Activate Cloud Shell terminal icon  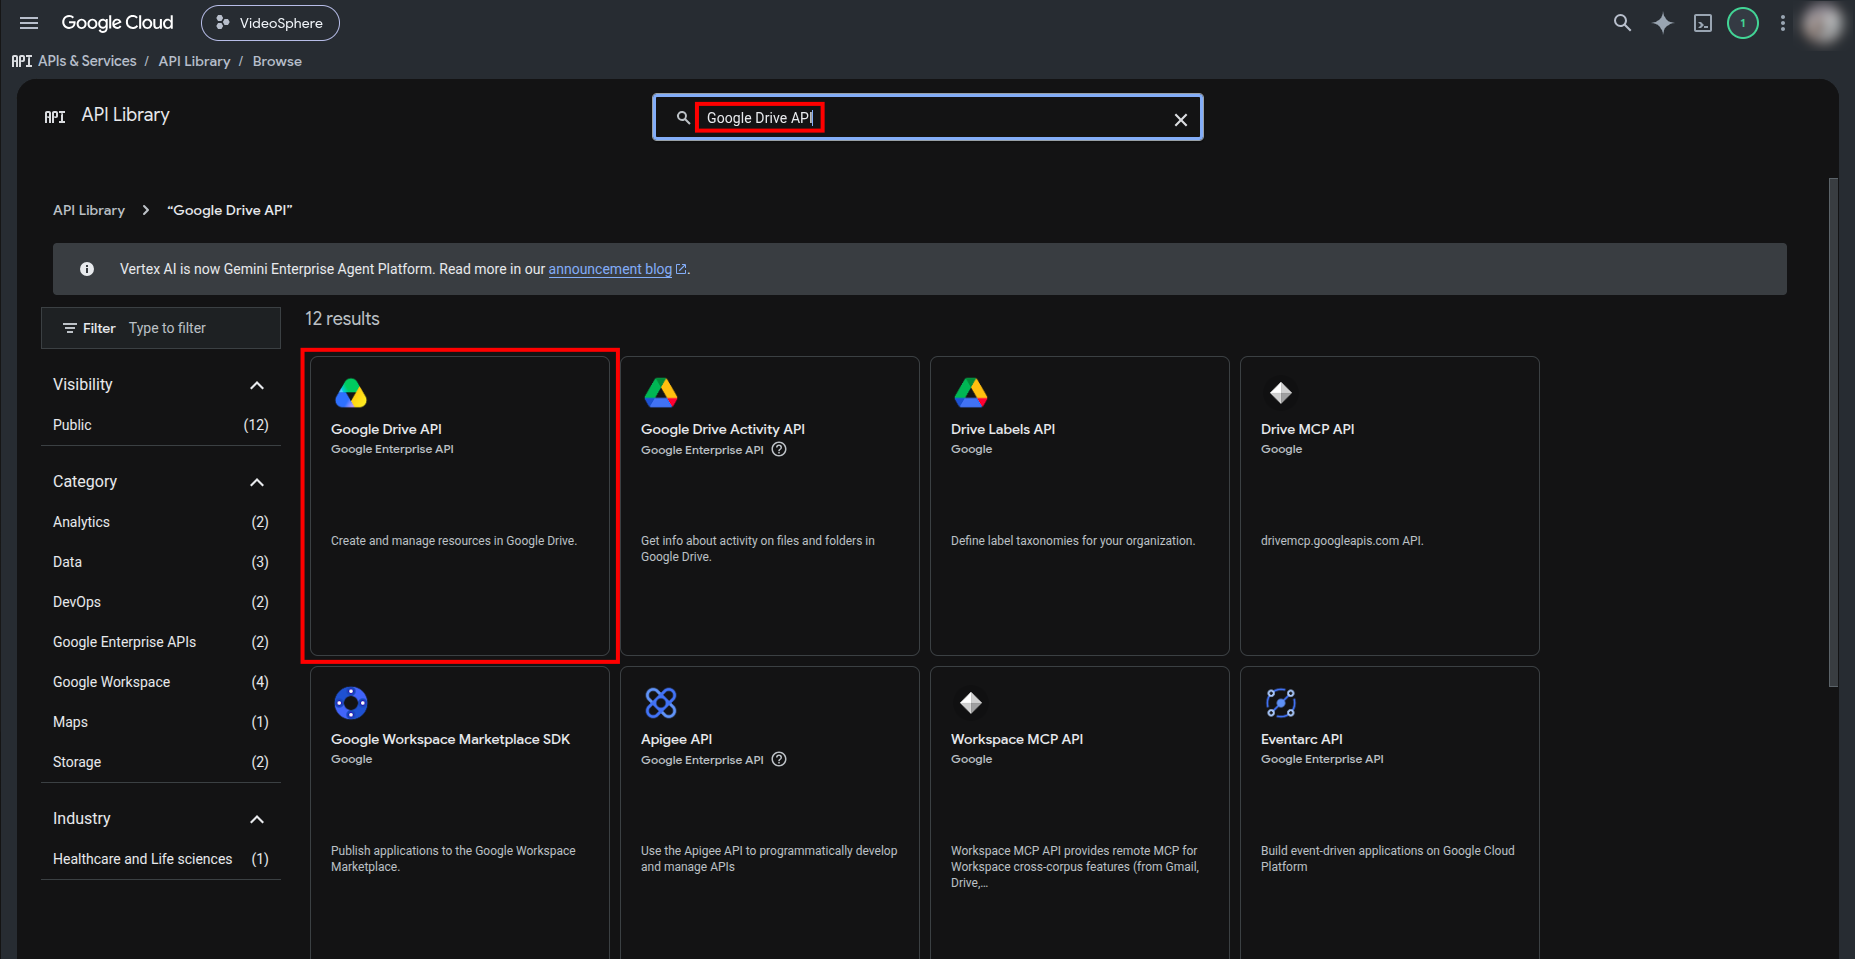(x=1703, y=23)
